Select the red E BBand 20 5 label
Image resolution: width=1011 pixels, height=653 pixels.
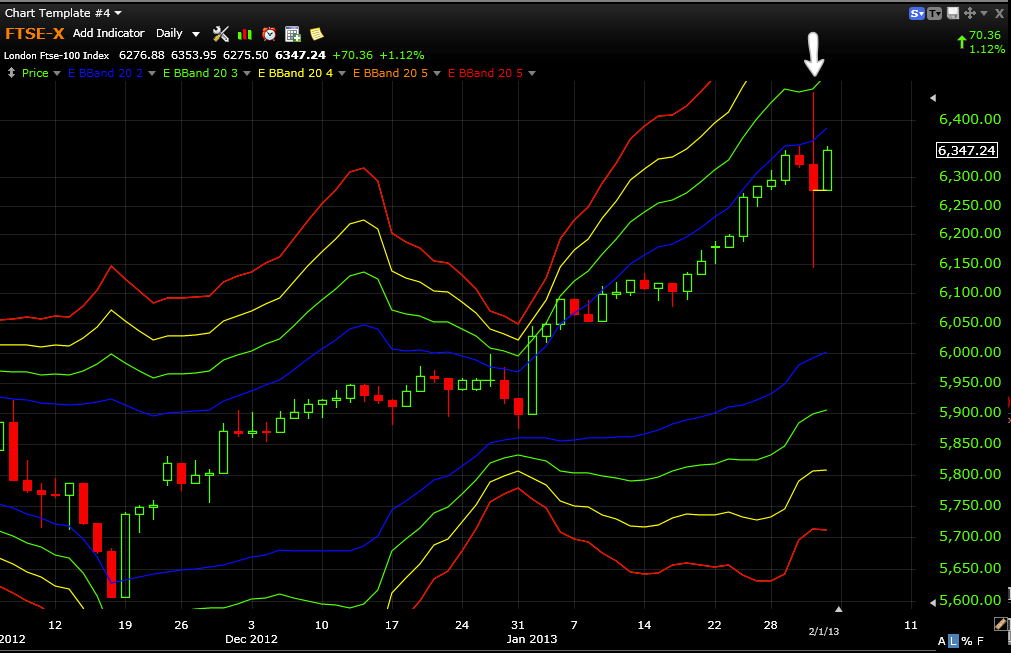[486, 73]
